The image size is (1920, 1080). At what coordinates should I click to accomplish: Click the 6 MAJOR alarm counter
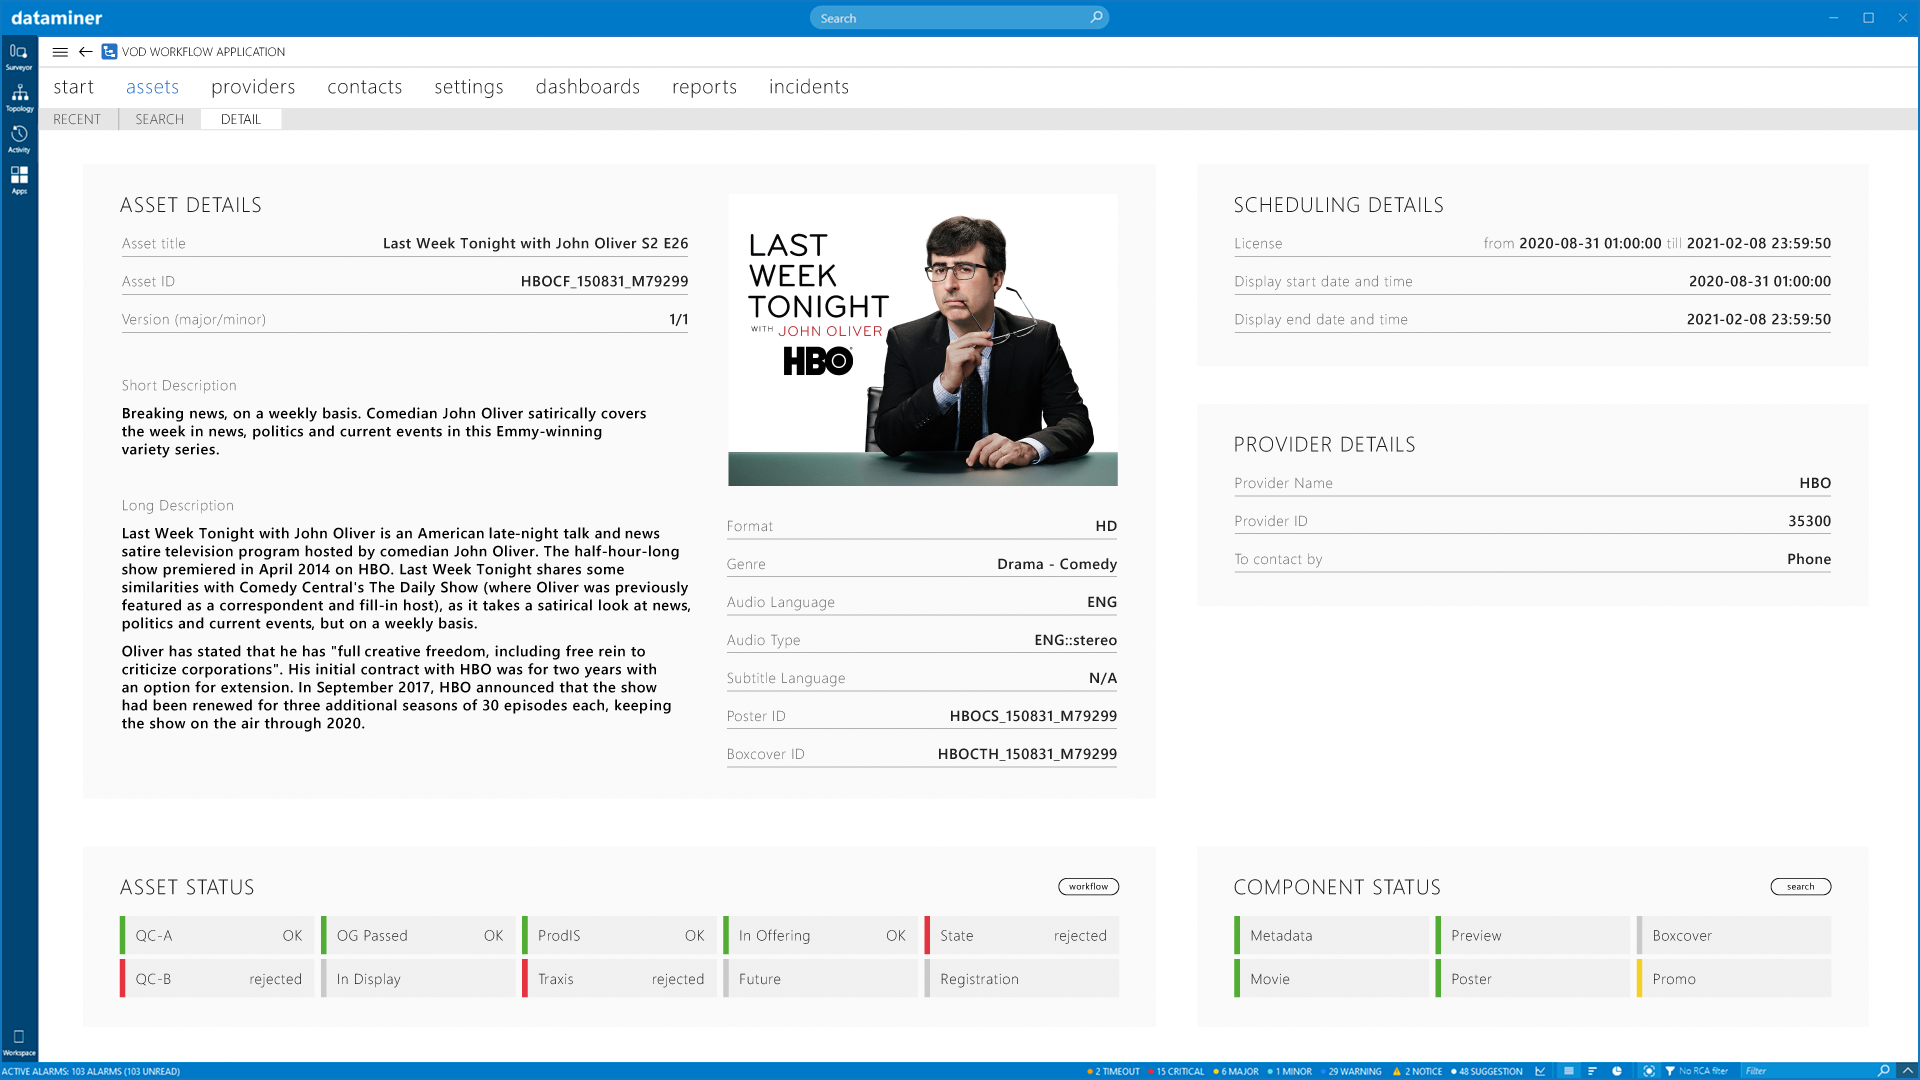[1236, 1072]
